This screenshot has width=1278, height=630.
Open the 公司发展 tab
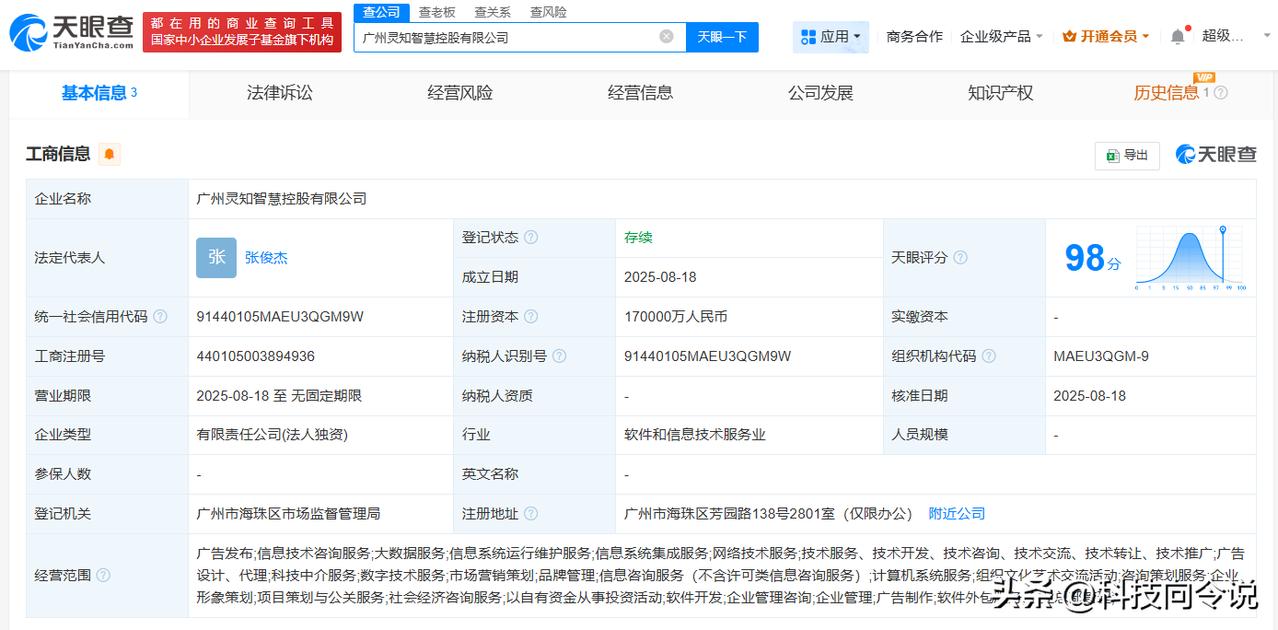point(820,93)
